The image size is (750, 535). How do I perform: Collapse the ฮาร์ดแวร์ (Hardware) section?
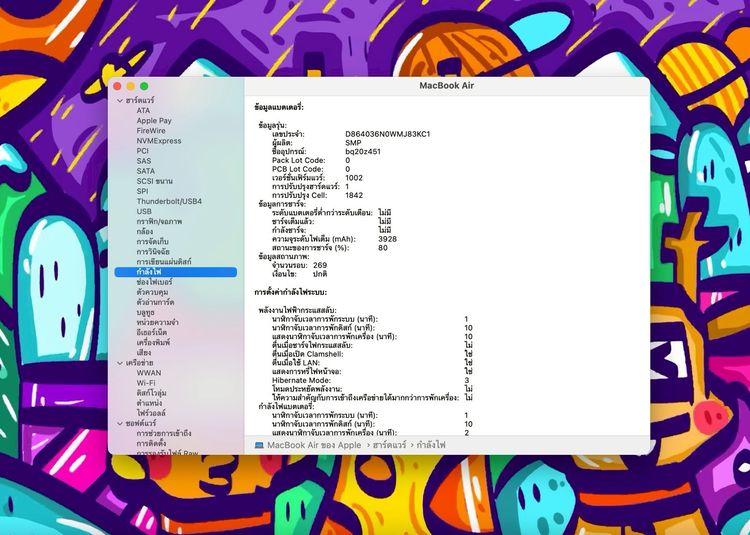pyautogui.click(x=119, y=101)
